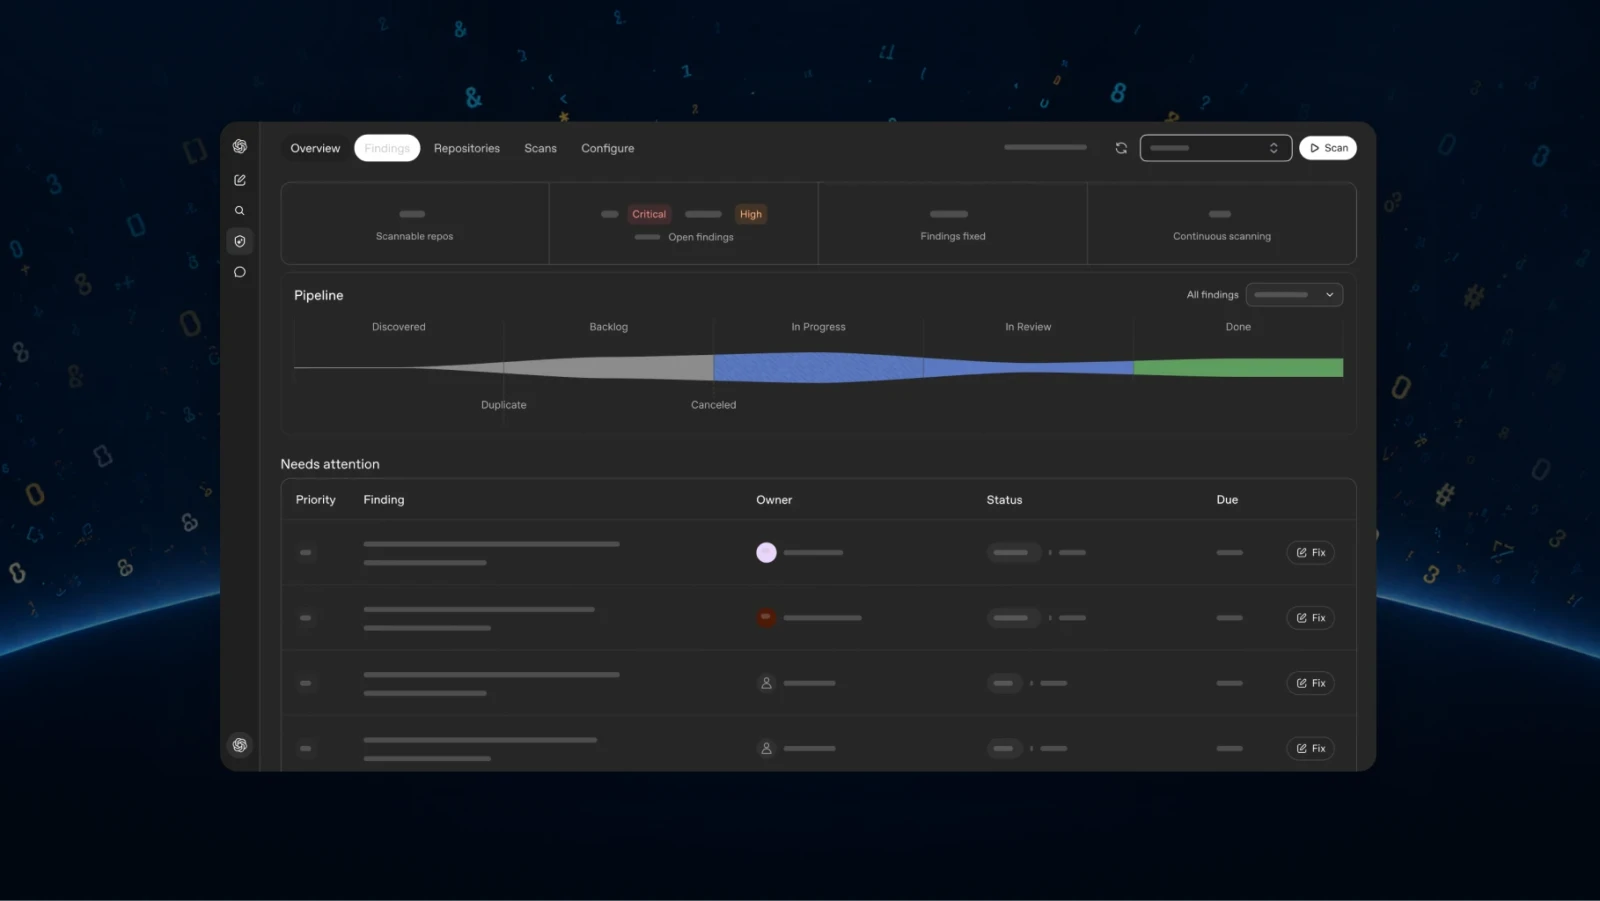This screenshot has width=1600, height=901.
Task: Click Fix on the fourth finding row
Action: 1310,748
